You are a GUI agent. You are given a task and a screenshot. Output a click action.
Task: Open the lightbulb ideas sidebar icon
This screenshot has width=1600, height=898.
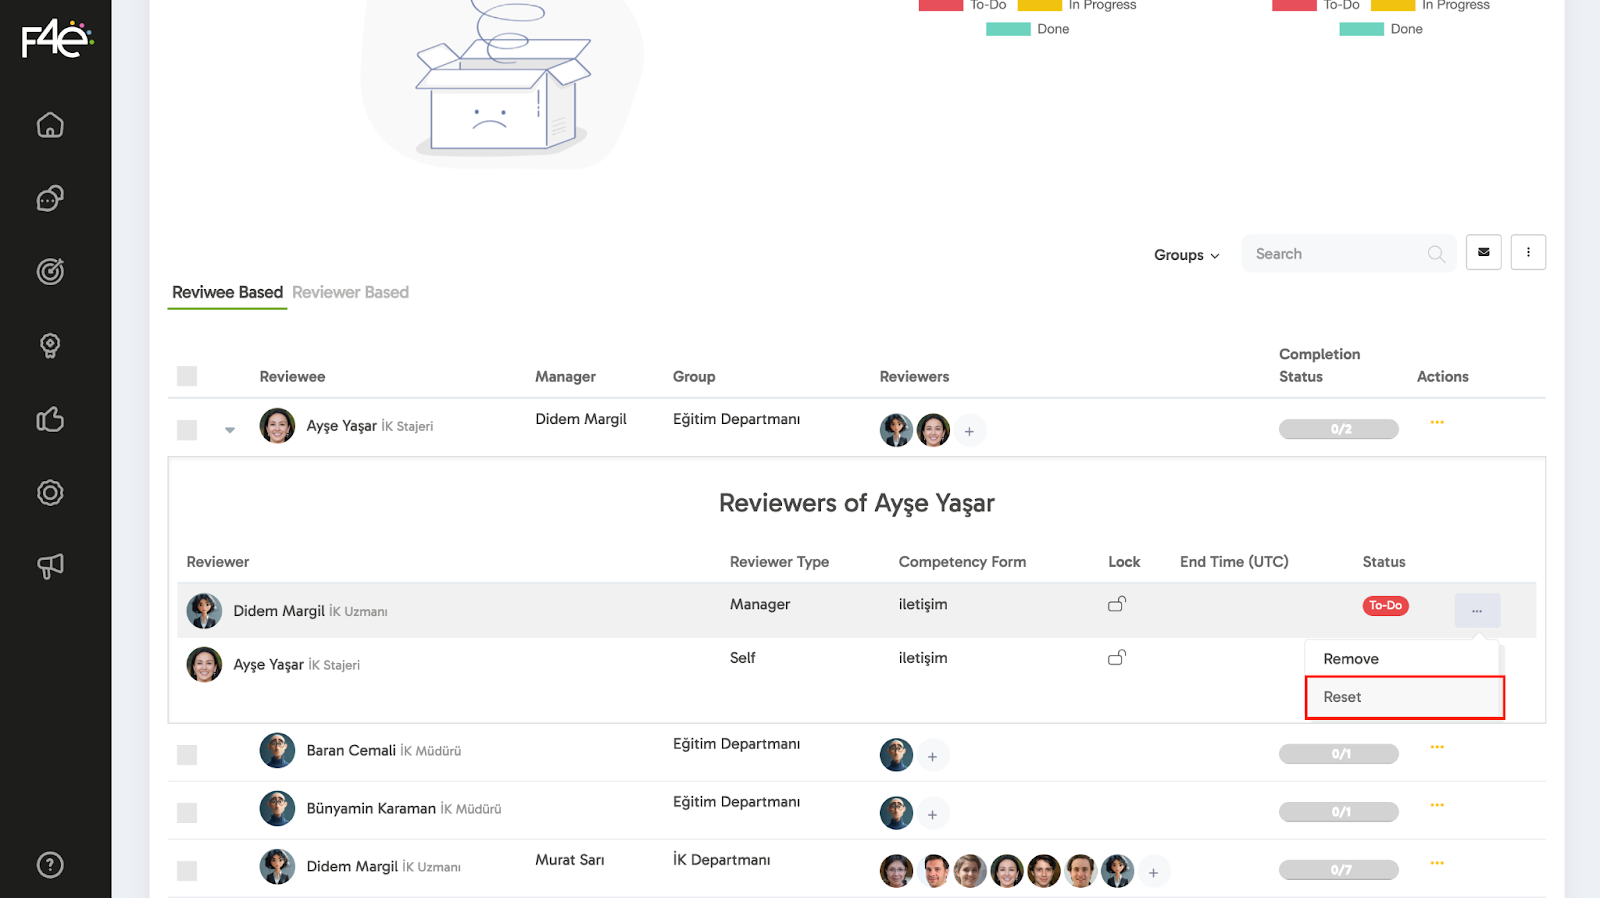[x=50, y=346]
